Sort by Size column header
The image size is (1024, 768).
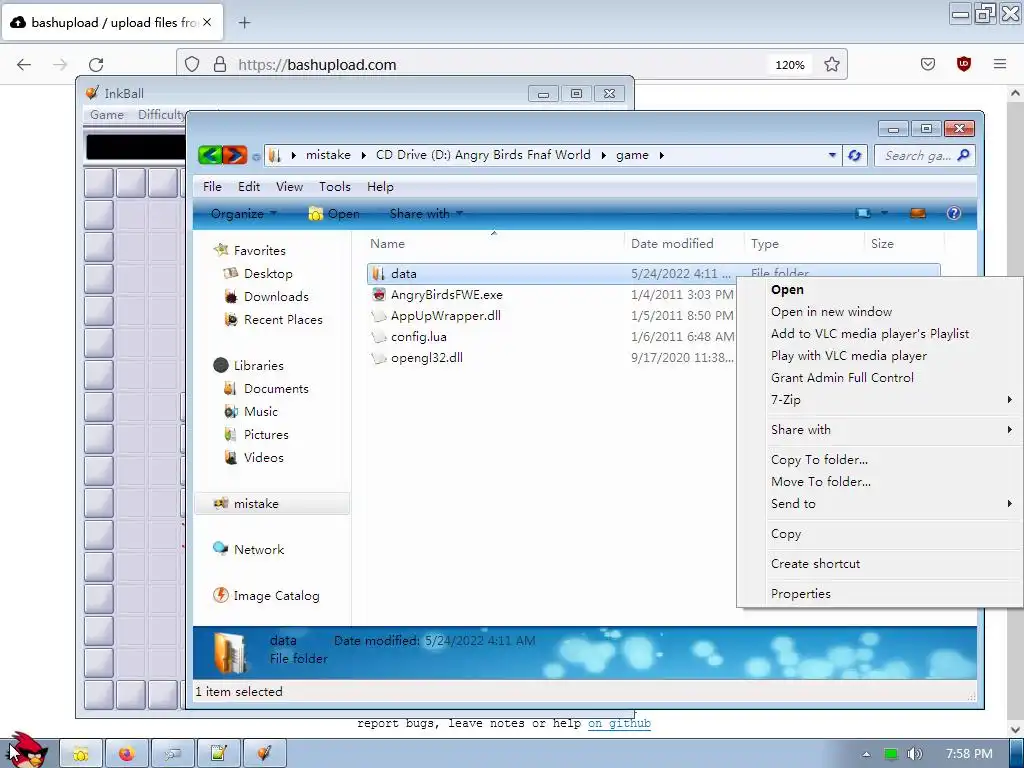coord(904,244)
